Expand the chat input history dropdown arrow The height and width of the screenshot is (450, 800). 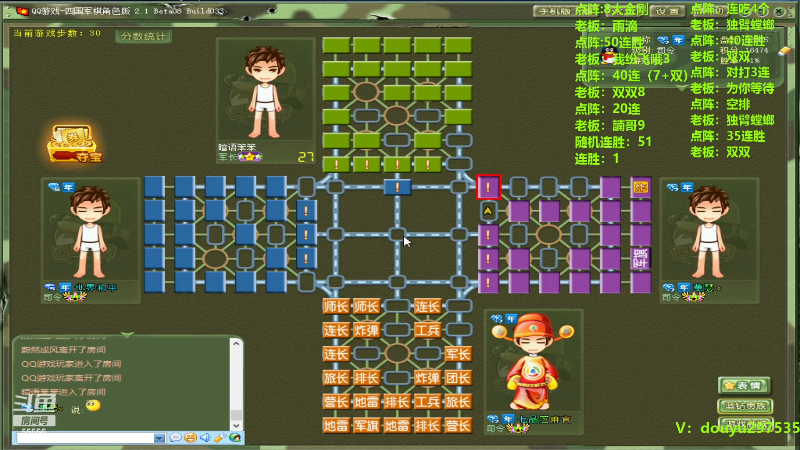tap(160, 438)
